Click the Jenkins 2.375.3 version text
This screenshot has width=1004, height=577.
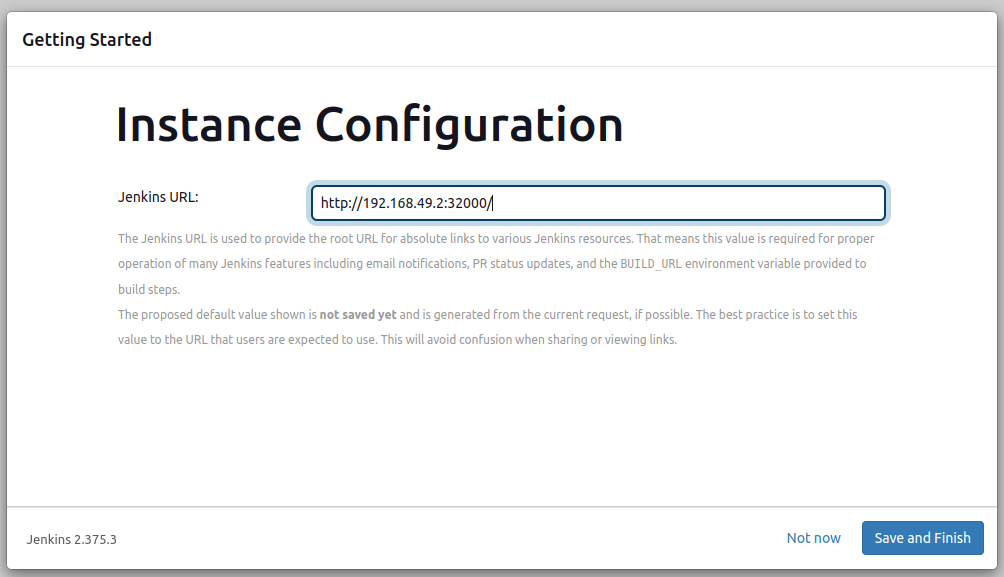[72, 539]
